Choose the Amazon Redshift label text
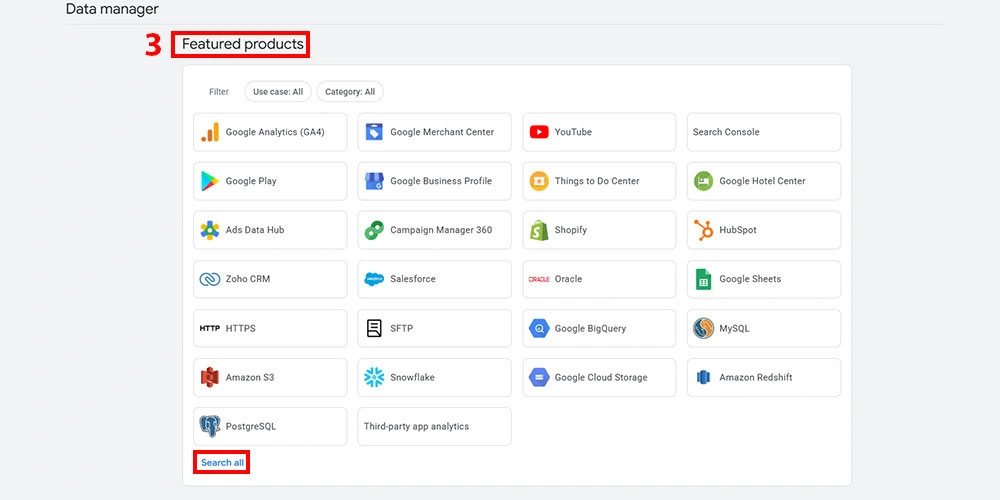Viewport: 1000px width, 500px height. tap(756, 378)
